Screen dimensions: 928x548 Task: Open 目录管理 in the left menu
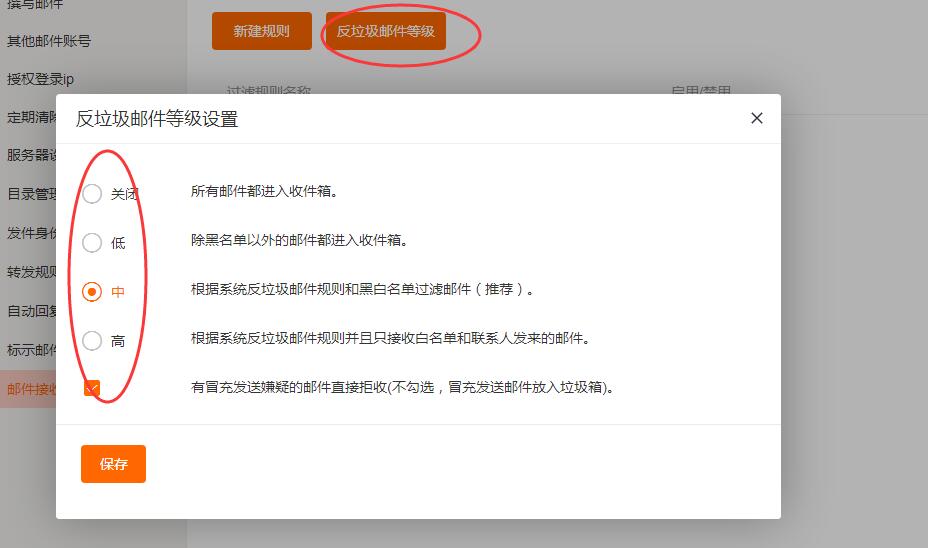coord(30,194)
